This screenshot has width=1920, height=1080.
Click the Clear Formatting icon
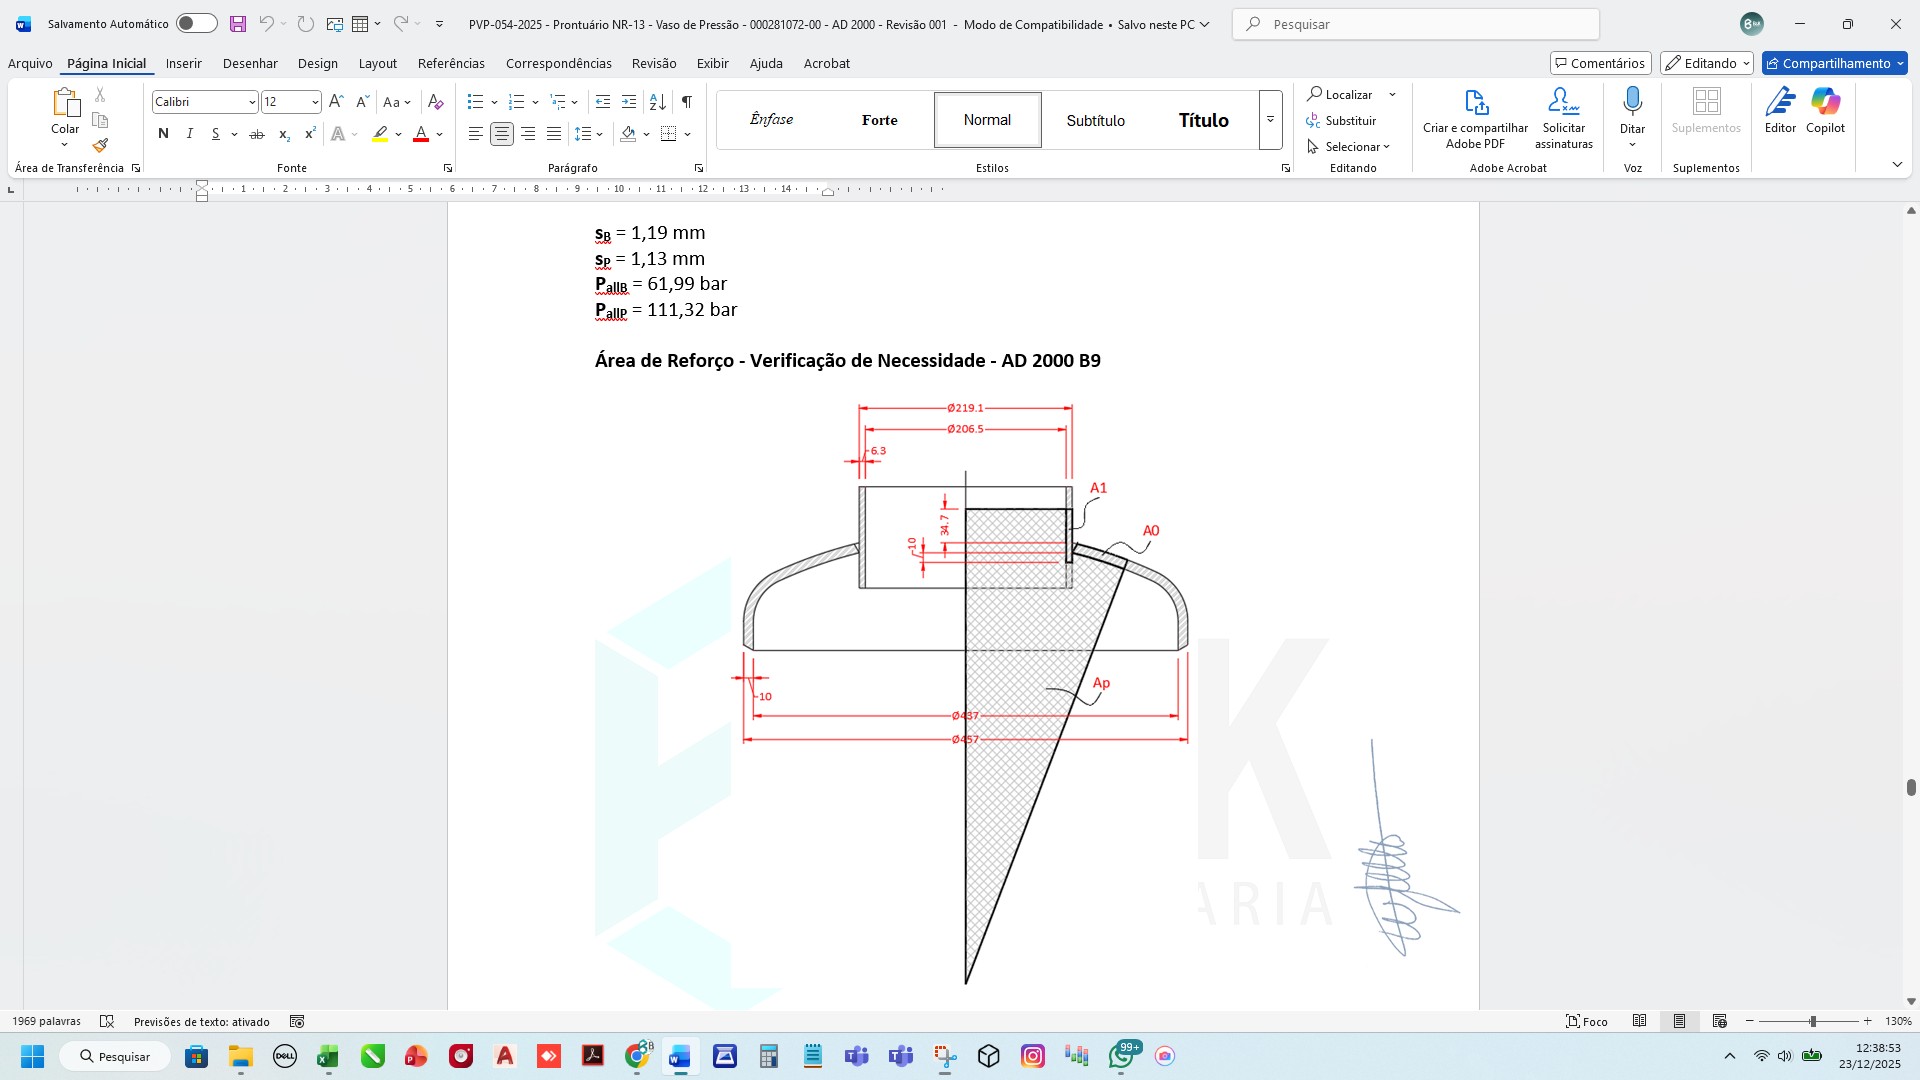point(435,102)
